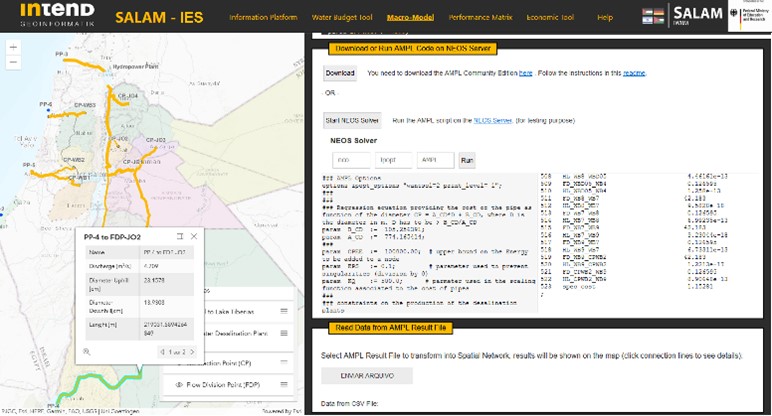Click the Length row in popup table
The width and height of the screenshot is (772, 416).
[x=139, y=329]
